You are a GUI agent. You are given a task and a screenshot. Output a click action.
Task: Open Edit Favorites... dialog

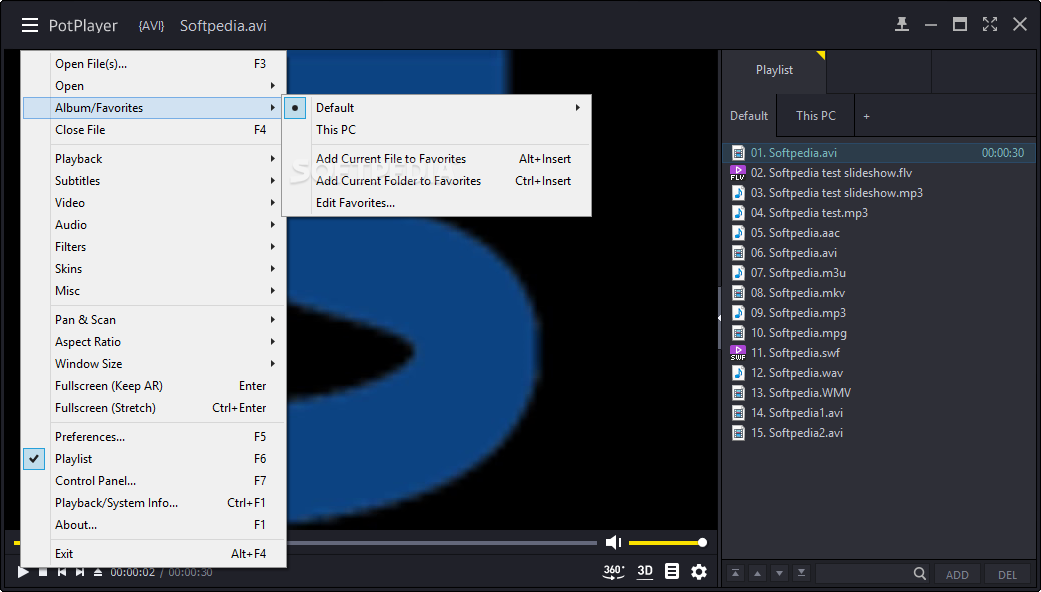point(438,202)
